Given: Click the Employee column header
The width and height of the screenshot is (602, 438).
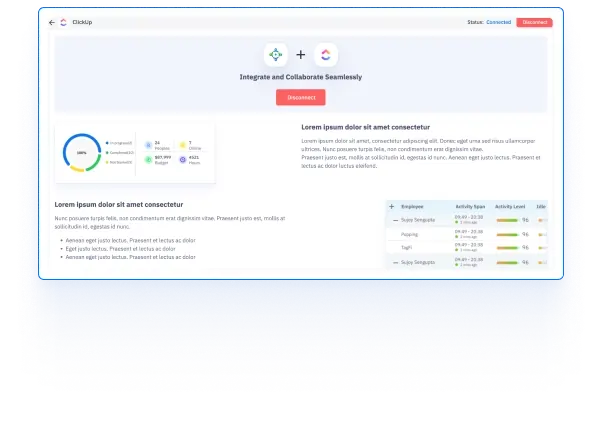Looking at the screenshot, I should (412, 207).
